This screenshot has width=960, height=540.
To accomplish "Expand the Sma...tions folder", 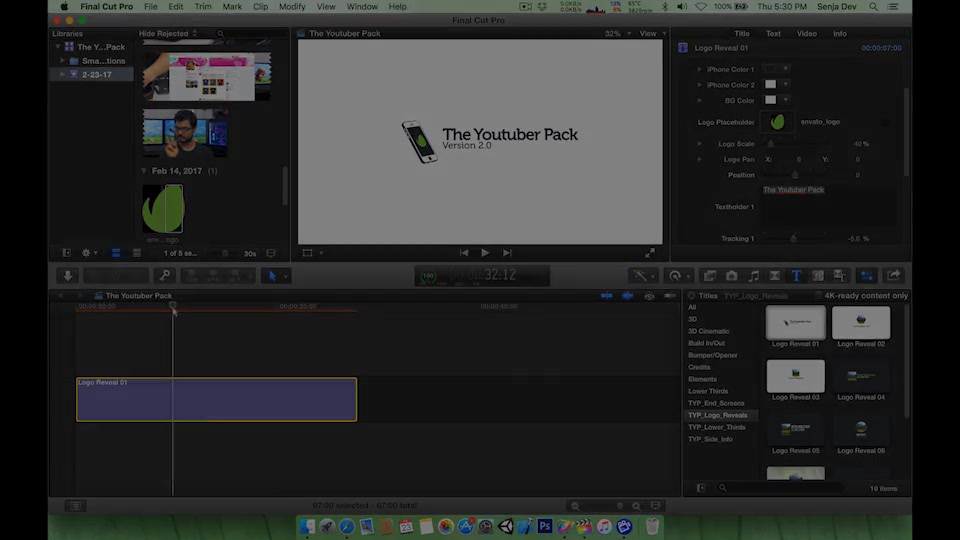I will pyautogui.click(x=62, y=61).
